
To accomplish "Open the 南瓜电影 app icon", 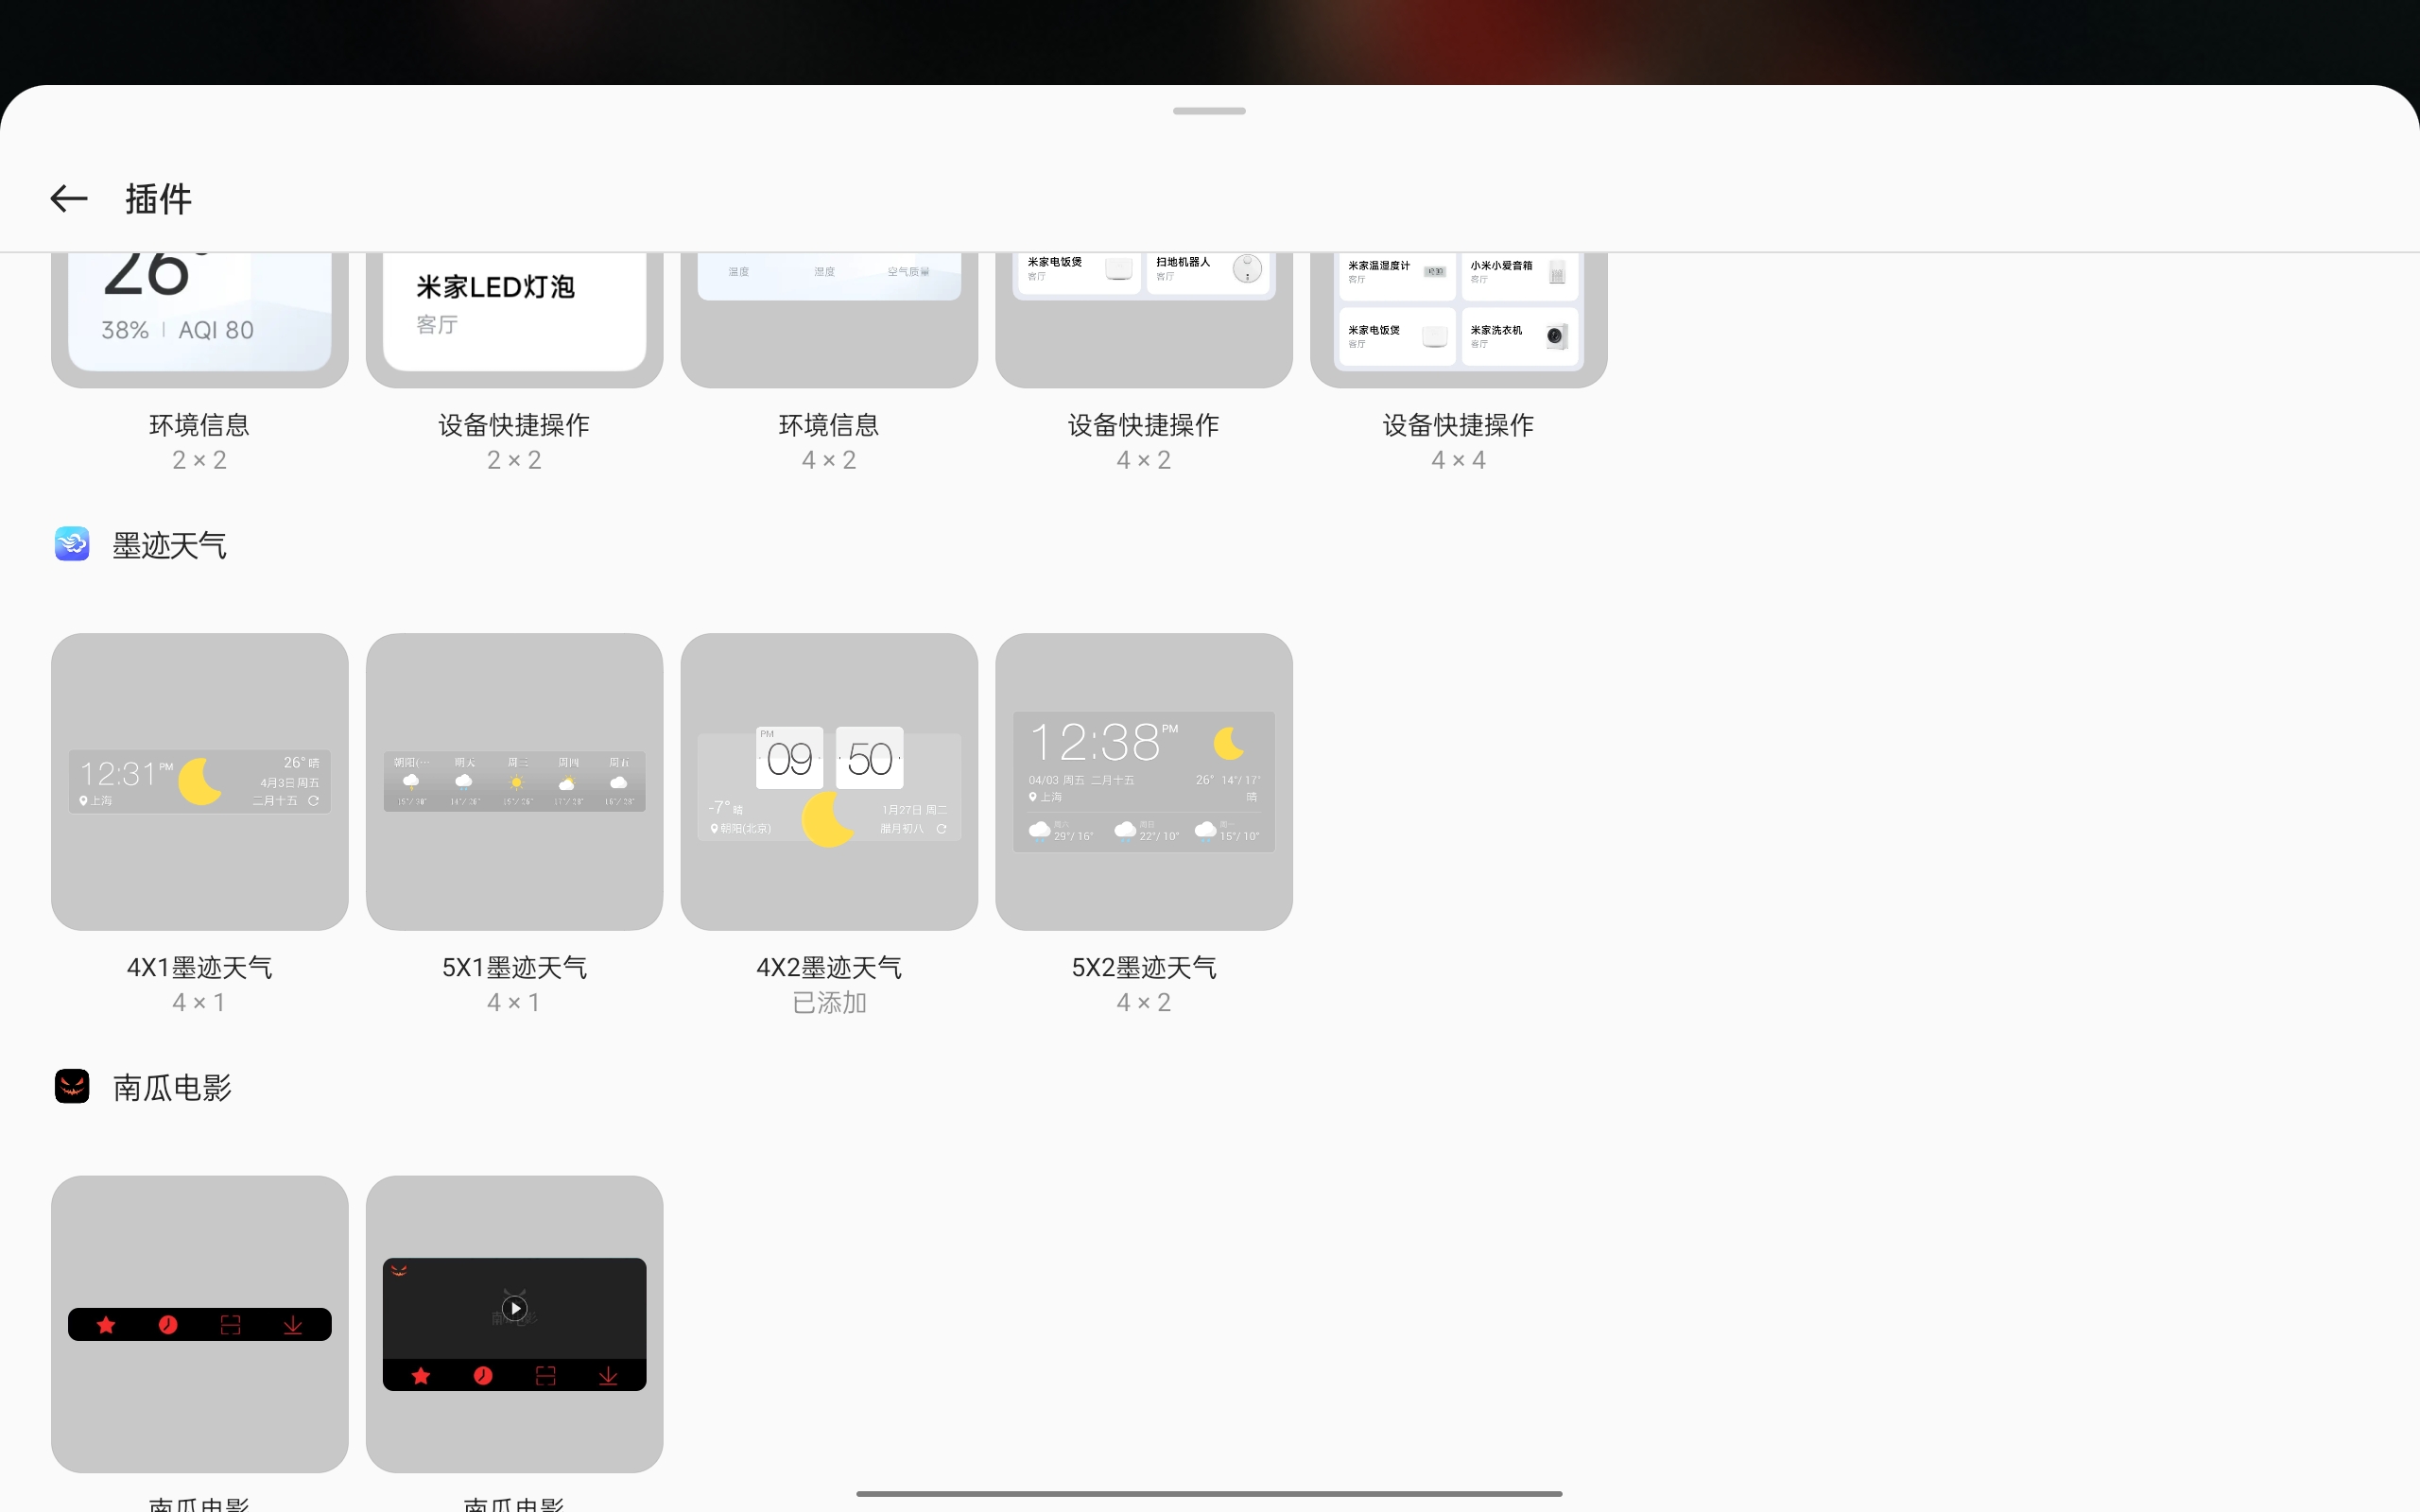I will pyautogui.click(x=71, y=1086).
